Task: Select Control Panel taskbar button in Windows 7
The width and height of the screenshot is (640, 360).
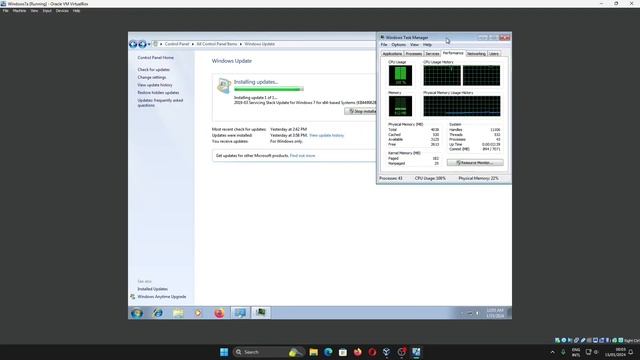Action: 240,313
